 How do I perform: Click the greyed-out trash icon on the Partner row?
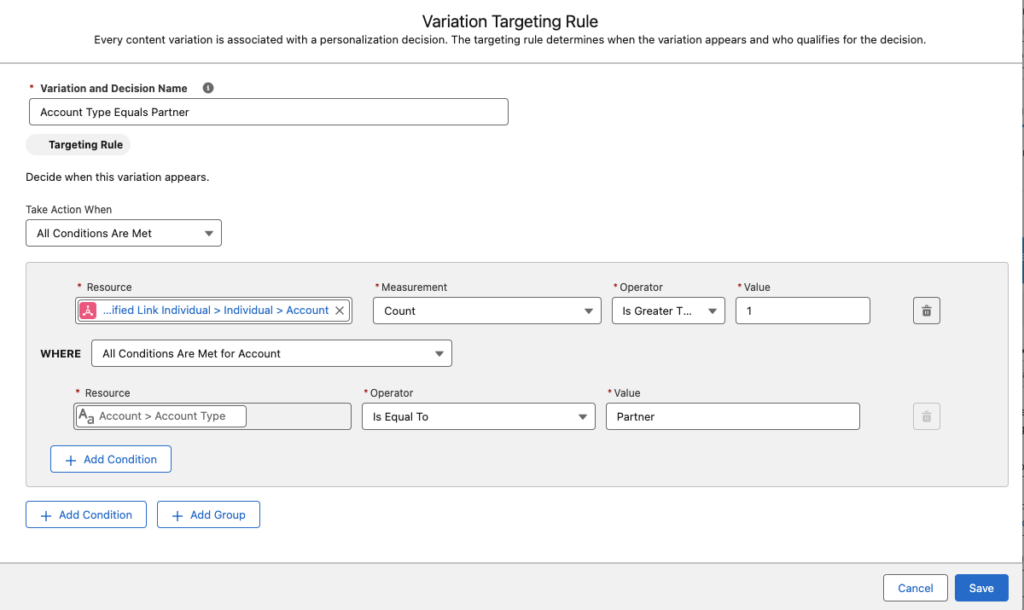pos(926,417)
